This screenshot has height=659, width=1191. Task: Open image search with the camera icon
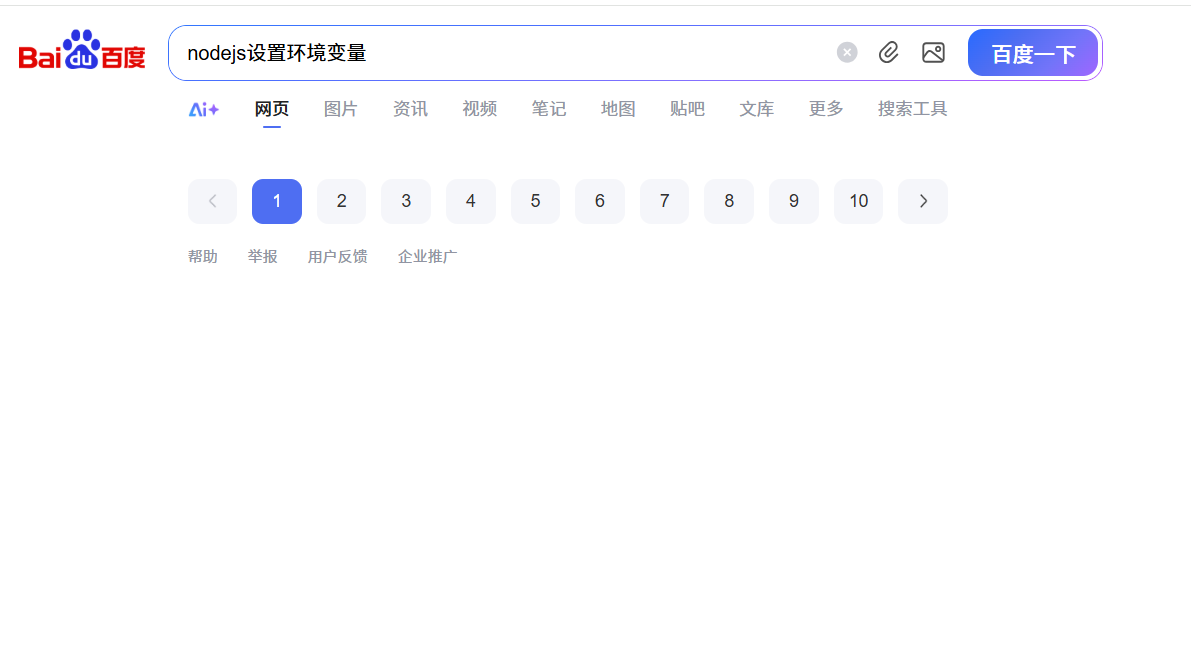[933, 52]
